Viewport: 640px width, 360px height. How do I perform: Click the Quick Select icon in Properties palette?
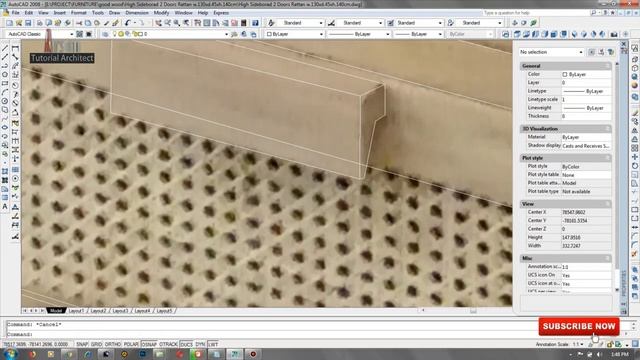pyautogui.click(x=610, y=52)
